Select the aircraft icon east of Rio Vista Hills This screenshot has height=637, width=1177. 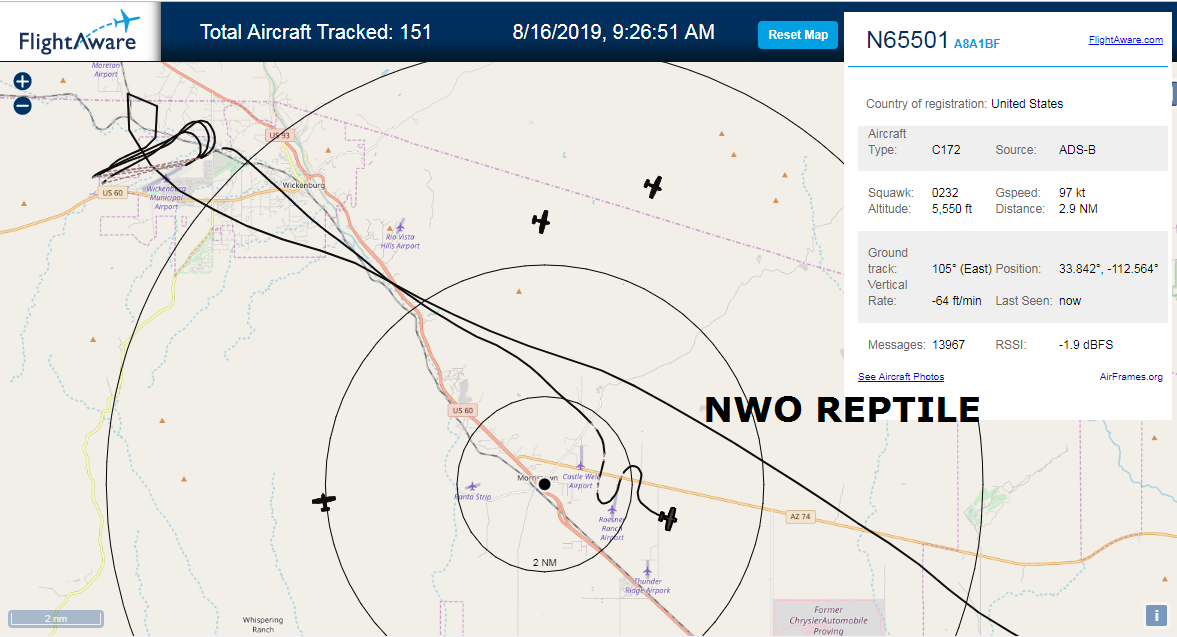540,221
